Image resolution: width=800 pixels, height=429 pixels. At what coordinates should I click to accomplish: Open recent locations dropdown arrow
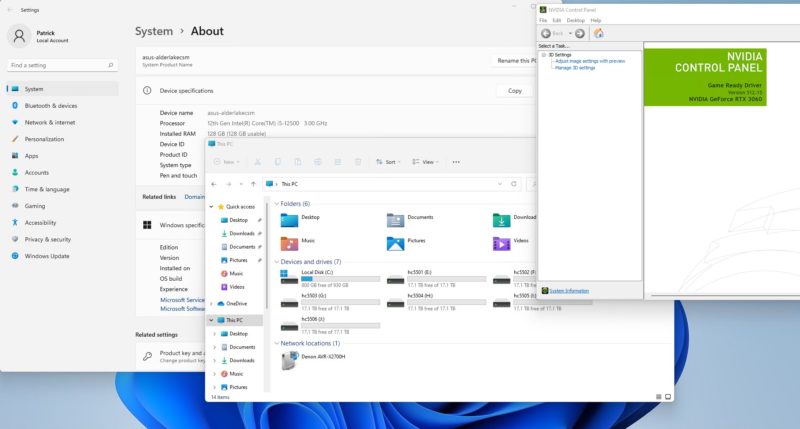coord(241,184)
